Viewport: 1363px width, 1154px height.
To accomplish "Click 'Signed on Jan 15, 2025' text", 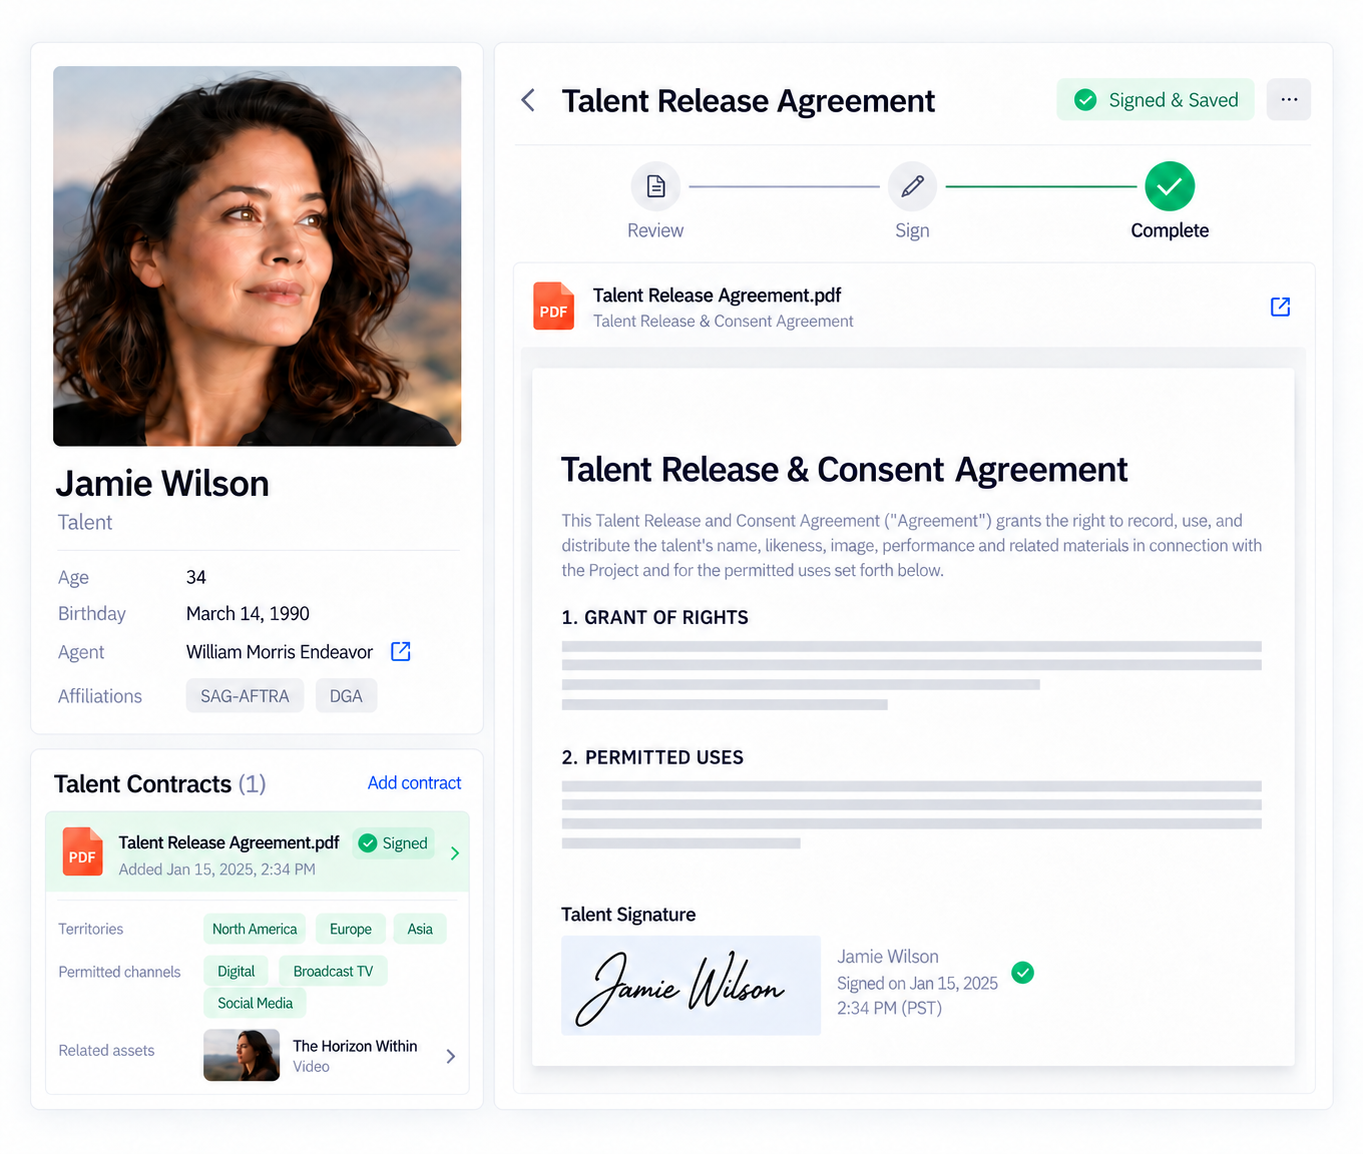I will click(917, 983).
